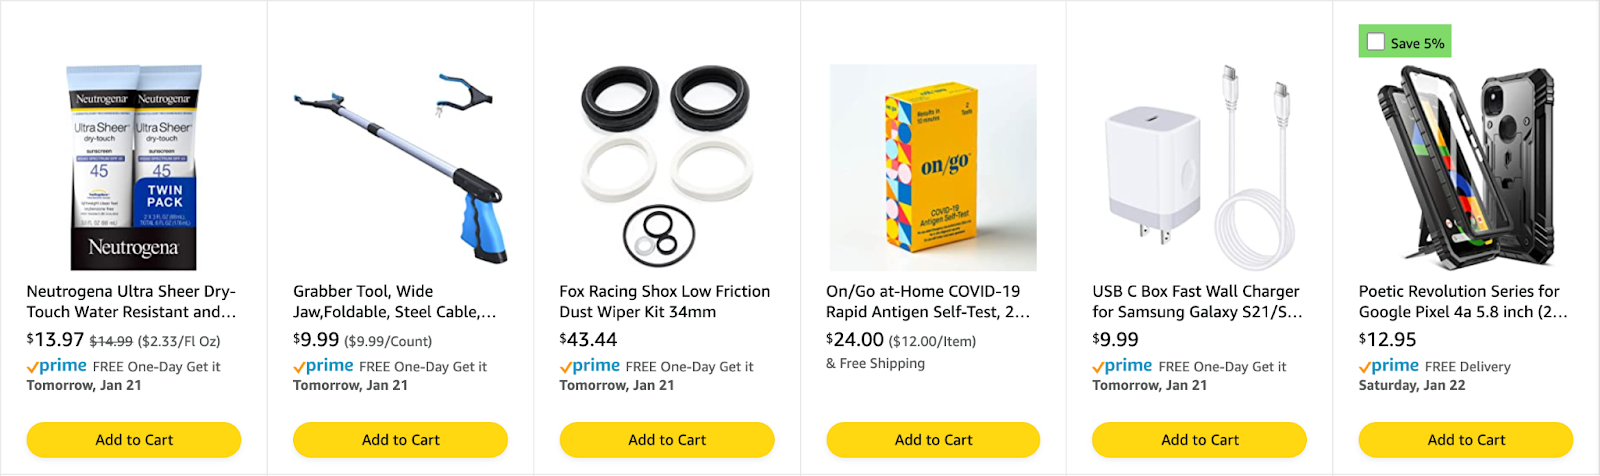This screenshot has height=476, width=1600.
Task: Open the USB C wall charger image
Action: click(1200, 168)
